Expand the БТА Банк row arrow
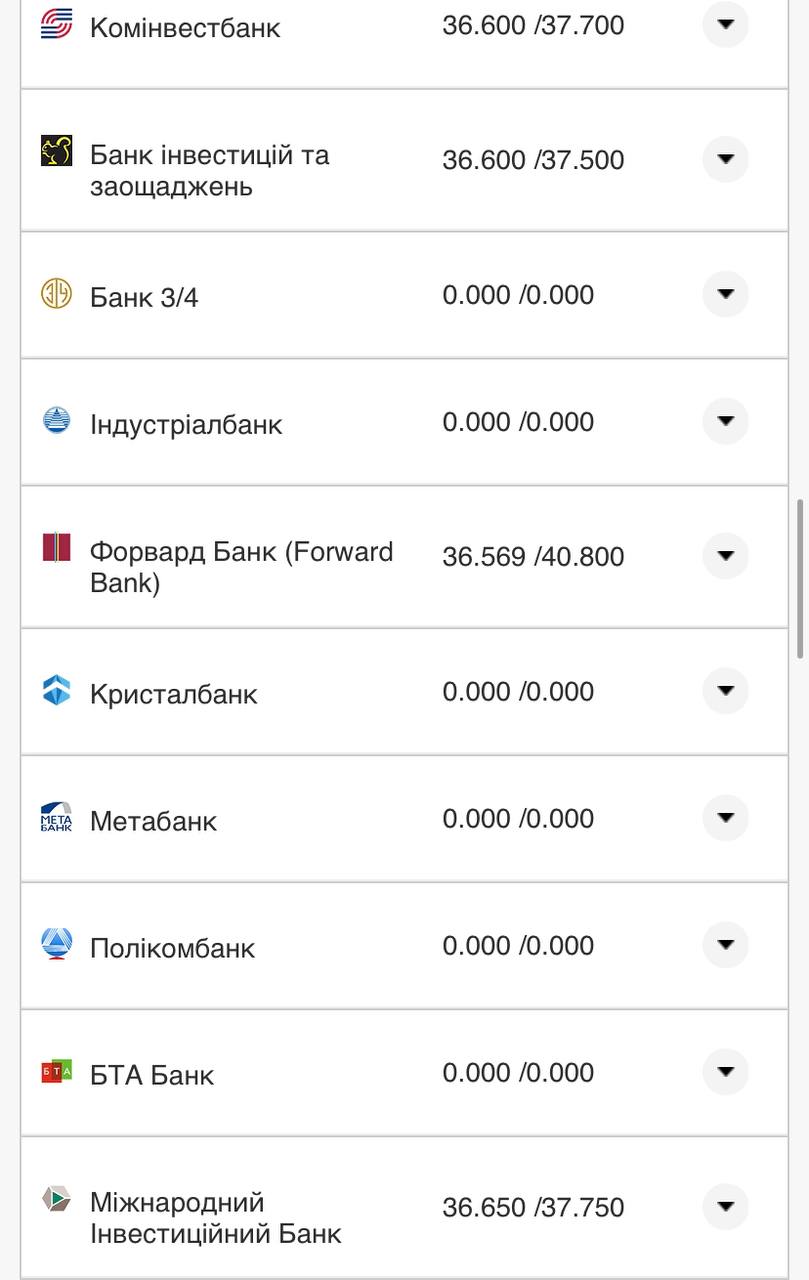809x1280 pixels. coord(725,1072)
